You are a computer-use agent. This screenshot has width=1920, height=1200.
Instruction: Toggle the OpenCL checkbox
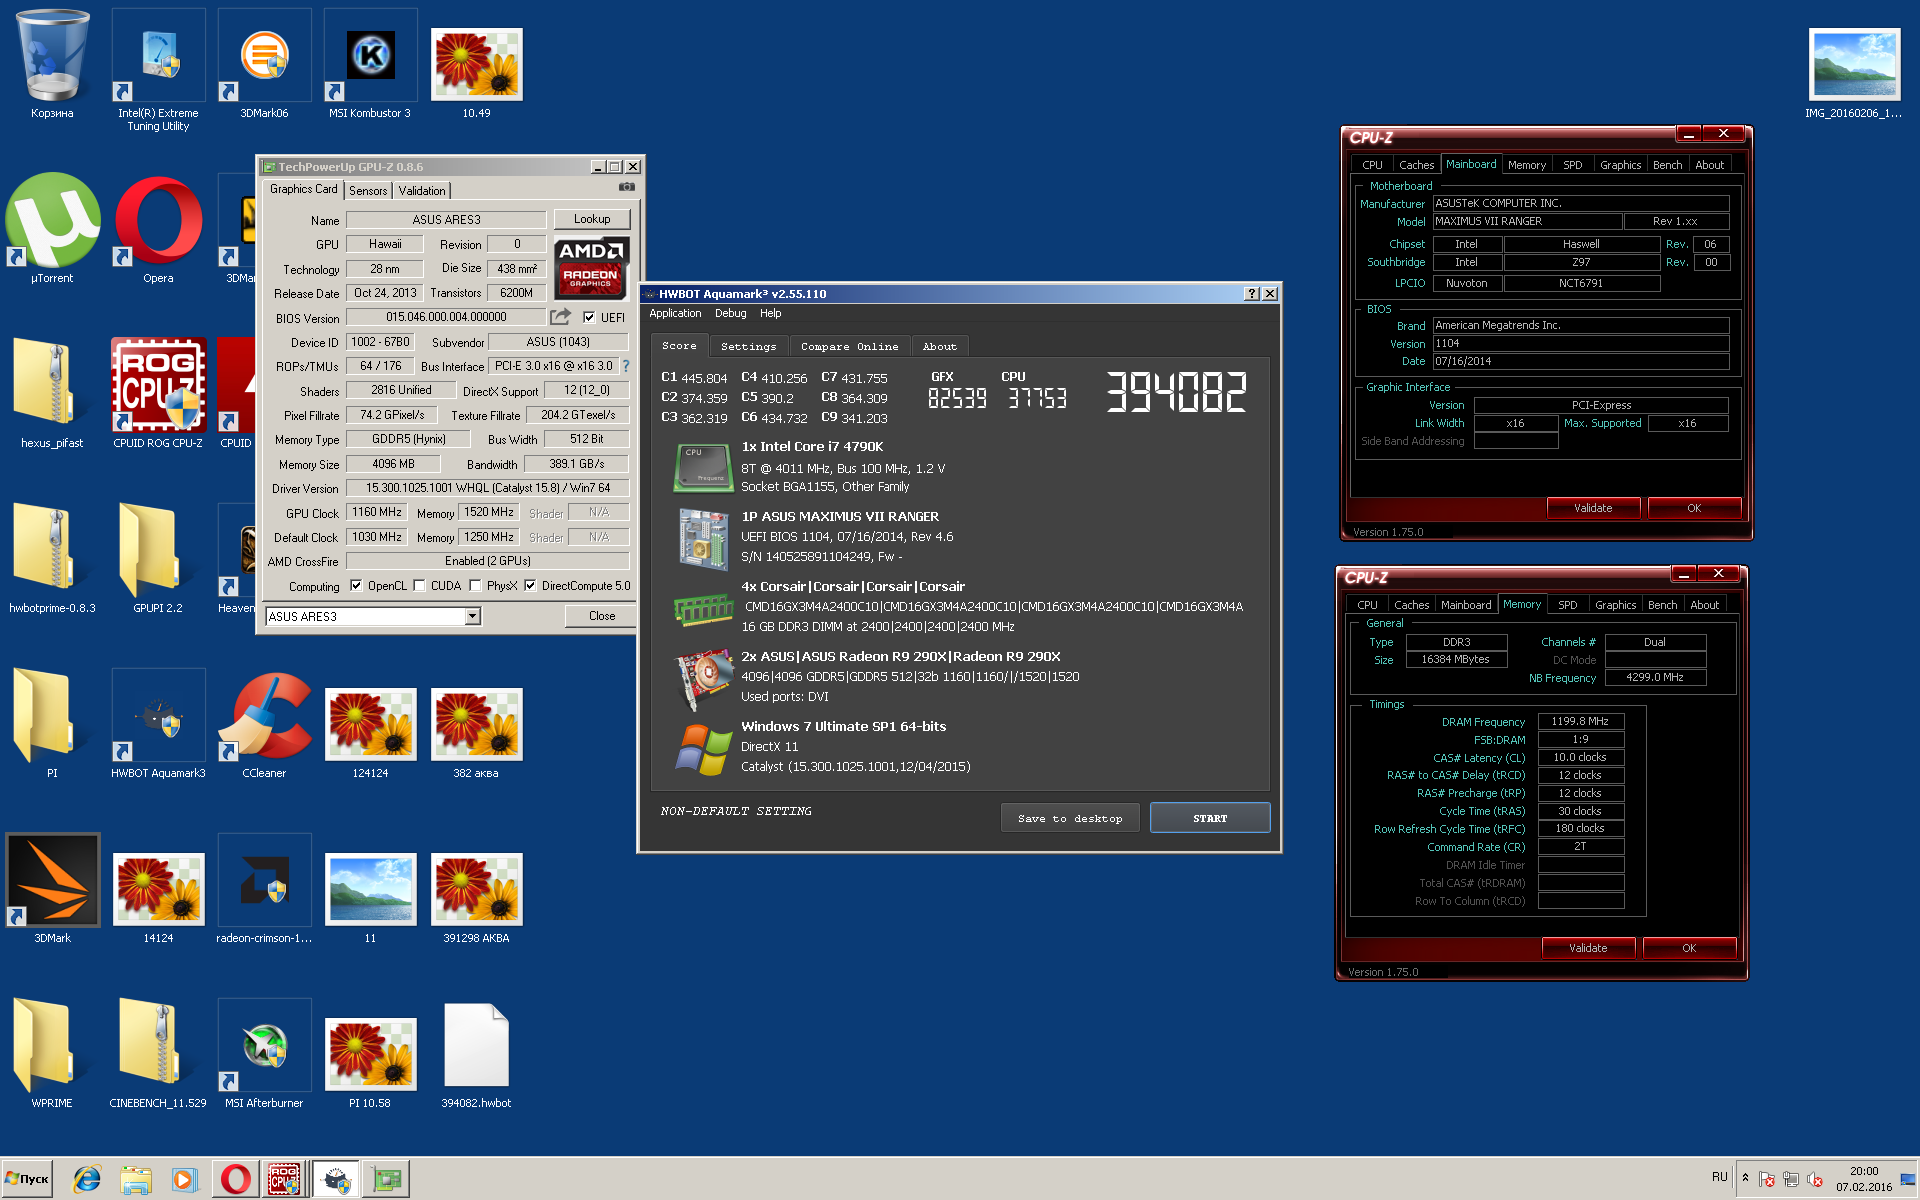tap(355, 586)
